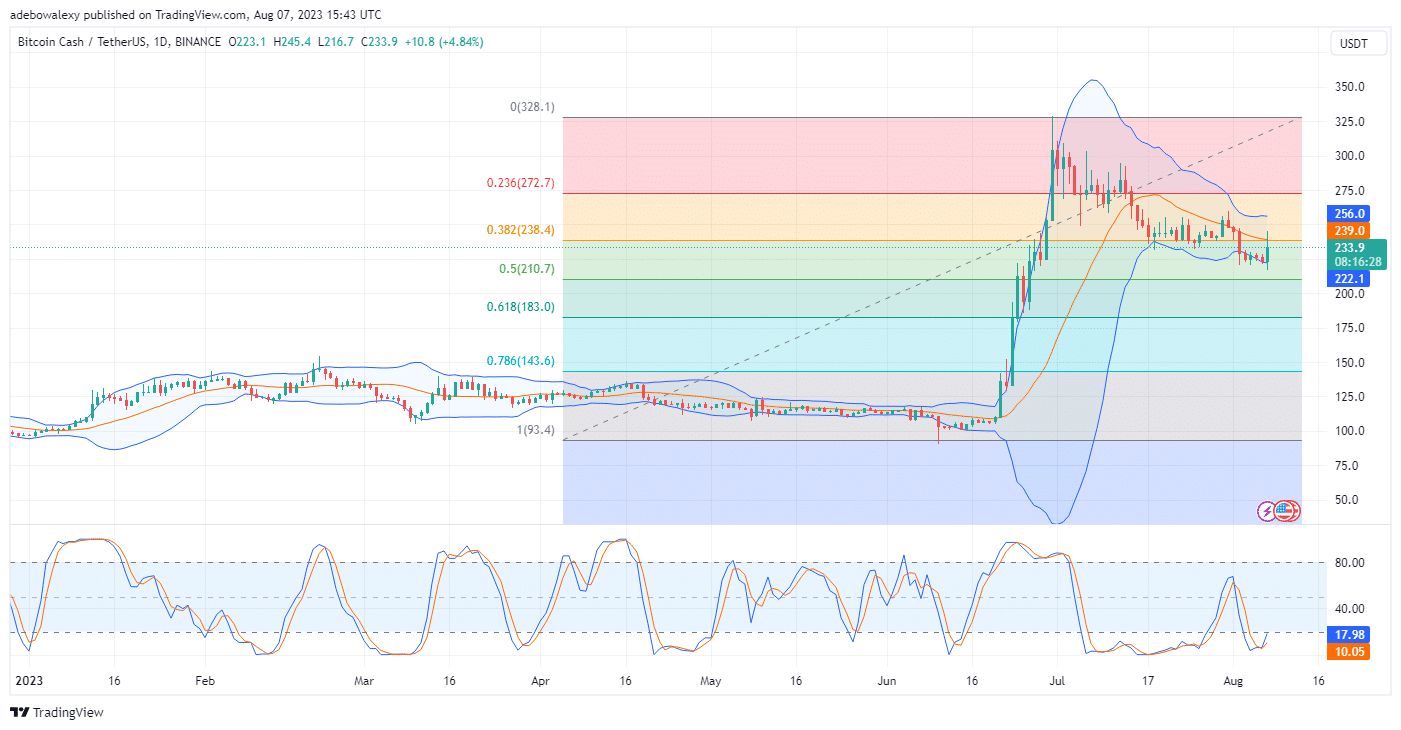Select the 0.786(143.6) Fibonacci level label
The image size is (1401, 730).
click(520, 361)
